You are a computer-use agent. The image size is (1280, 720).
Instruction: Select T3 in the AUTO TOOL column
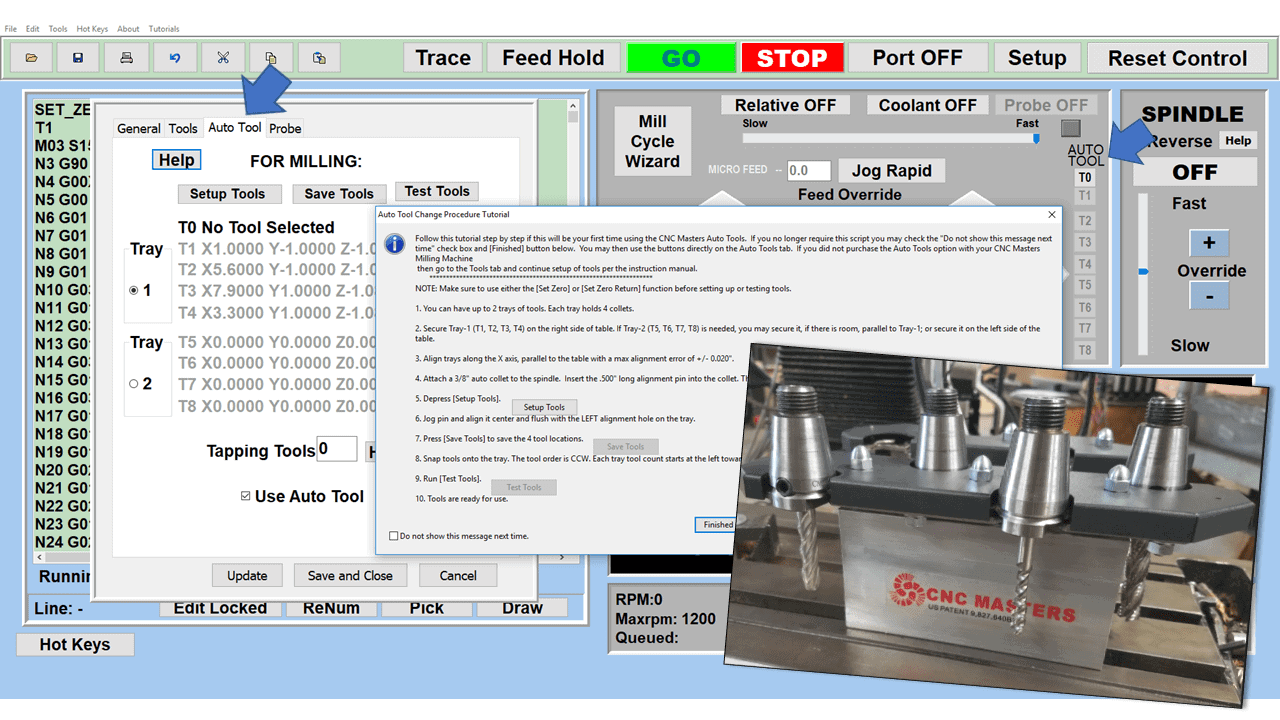tap(1085, 243)
